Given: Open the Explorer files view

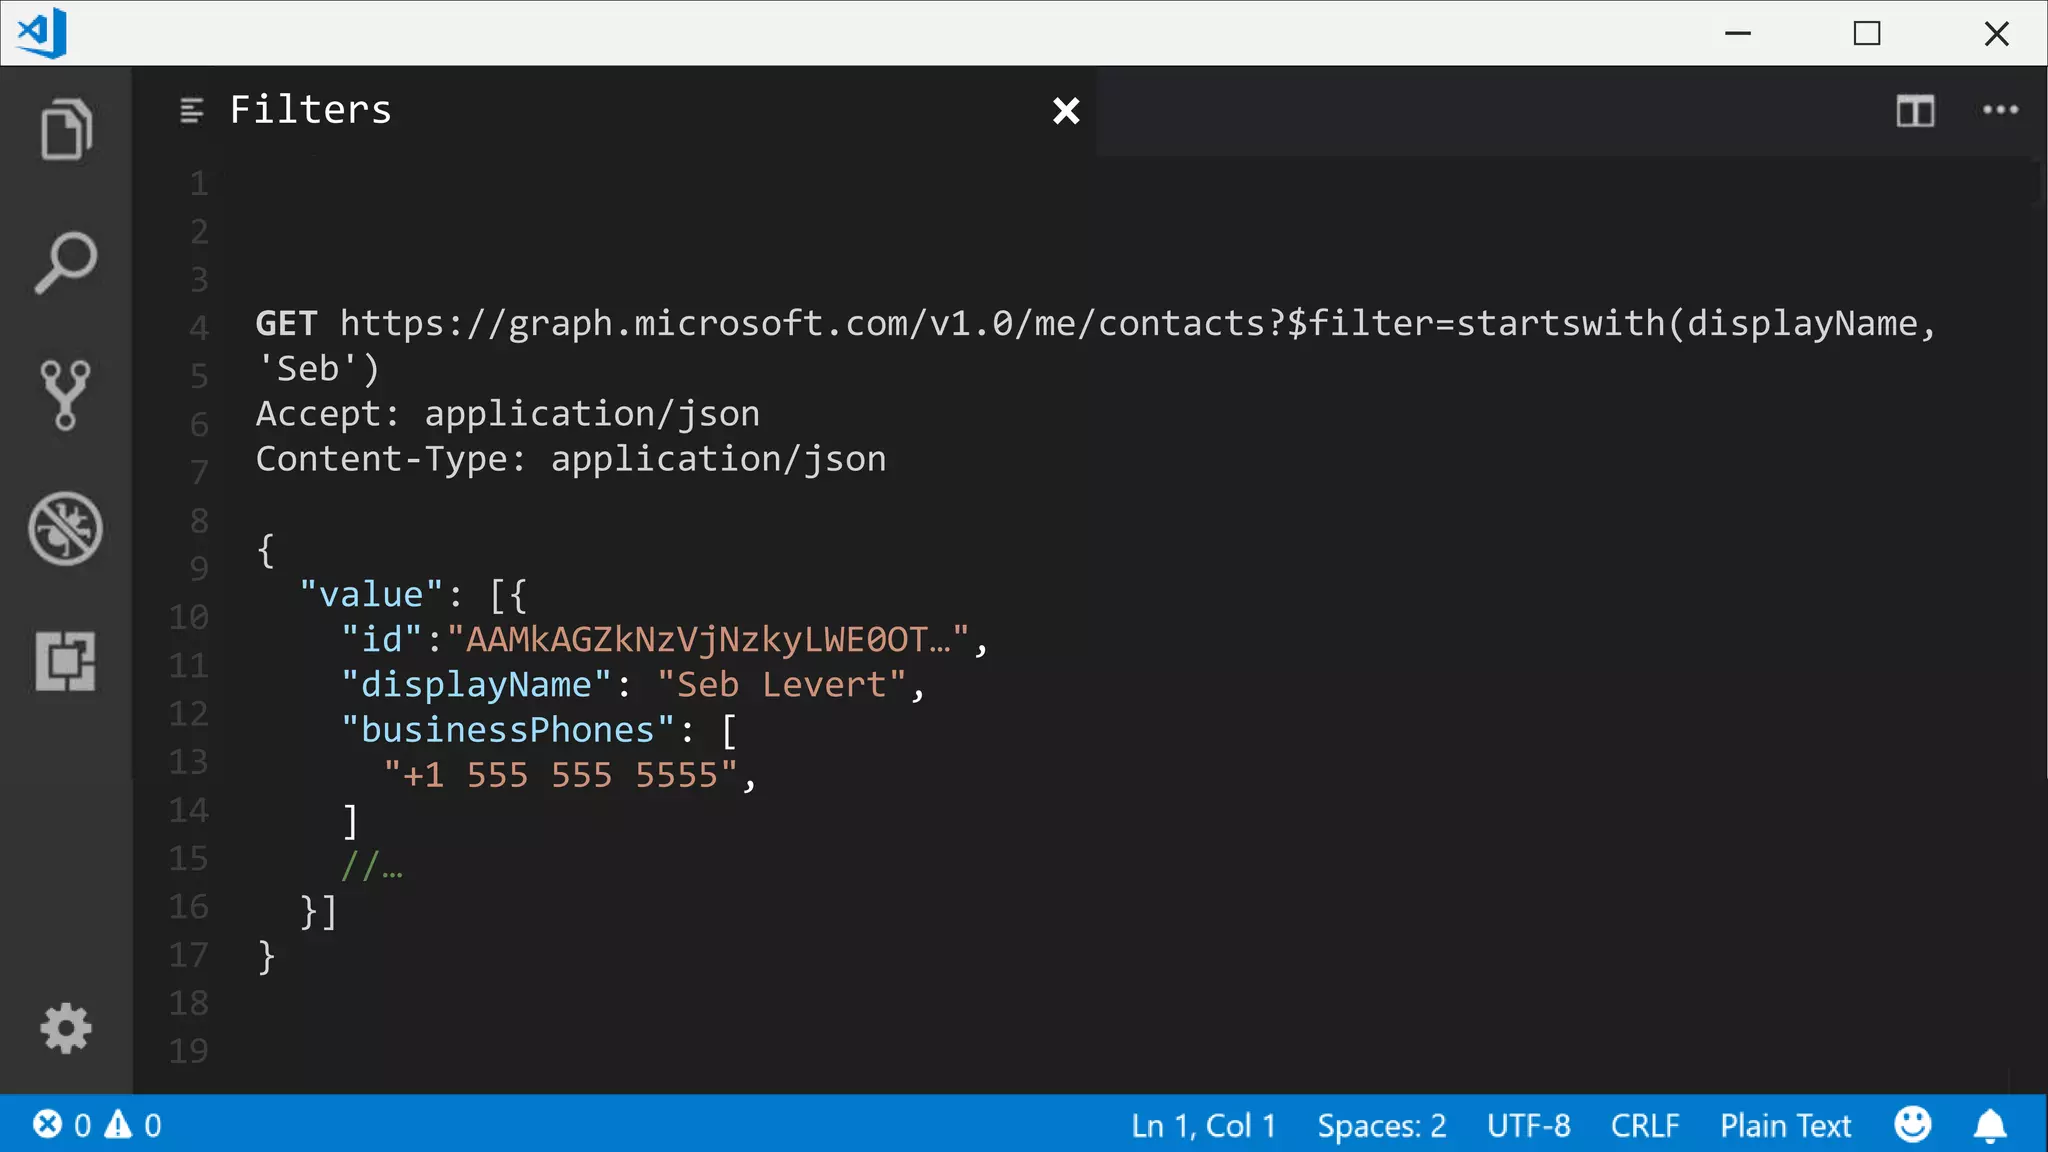Looking at the screenshot, I should coord(66,129).
